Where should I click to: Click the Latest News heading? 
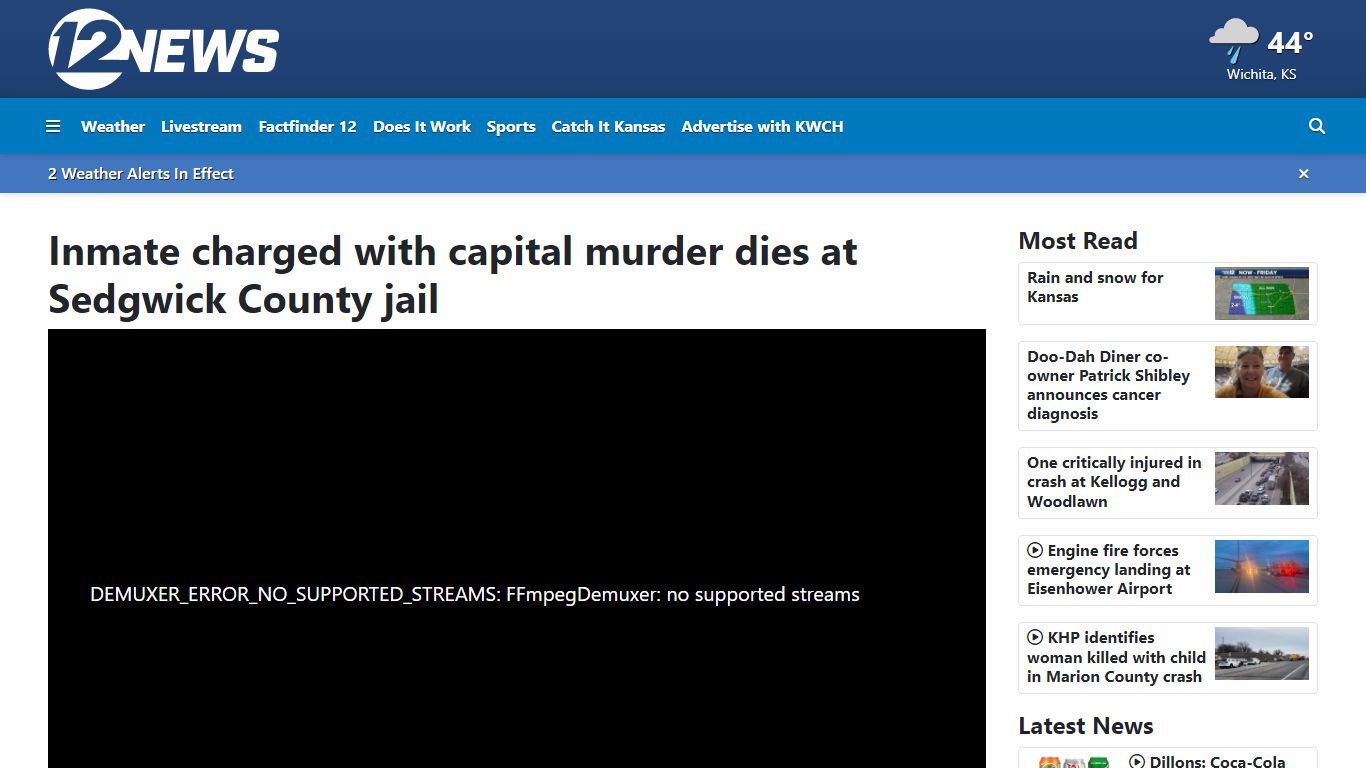1086,726
